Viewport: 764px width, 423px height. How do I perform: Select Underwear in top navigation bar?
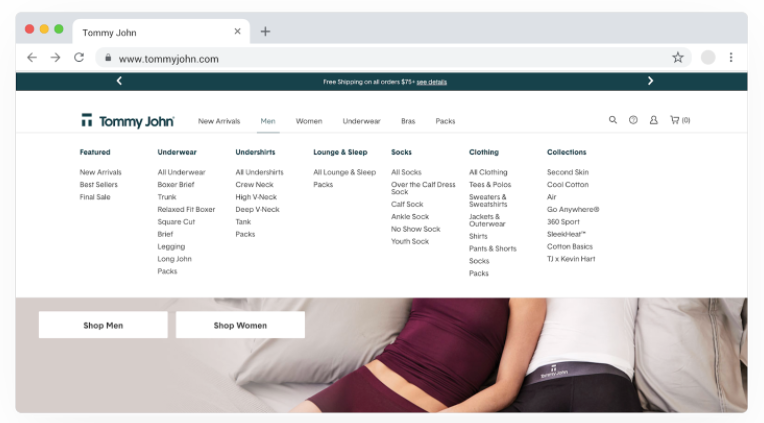tap(362, 121)
